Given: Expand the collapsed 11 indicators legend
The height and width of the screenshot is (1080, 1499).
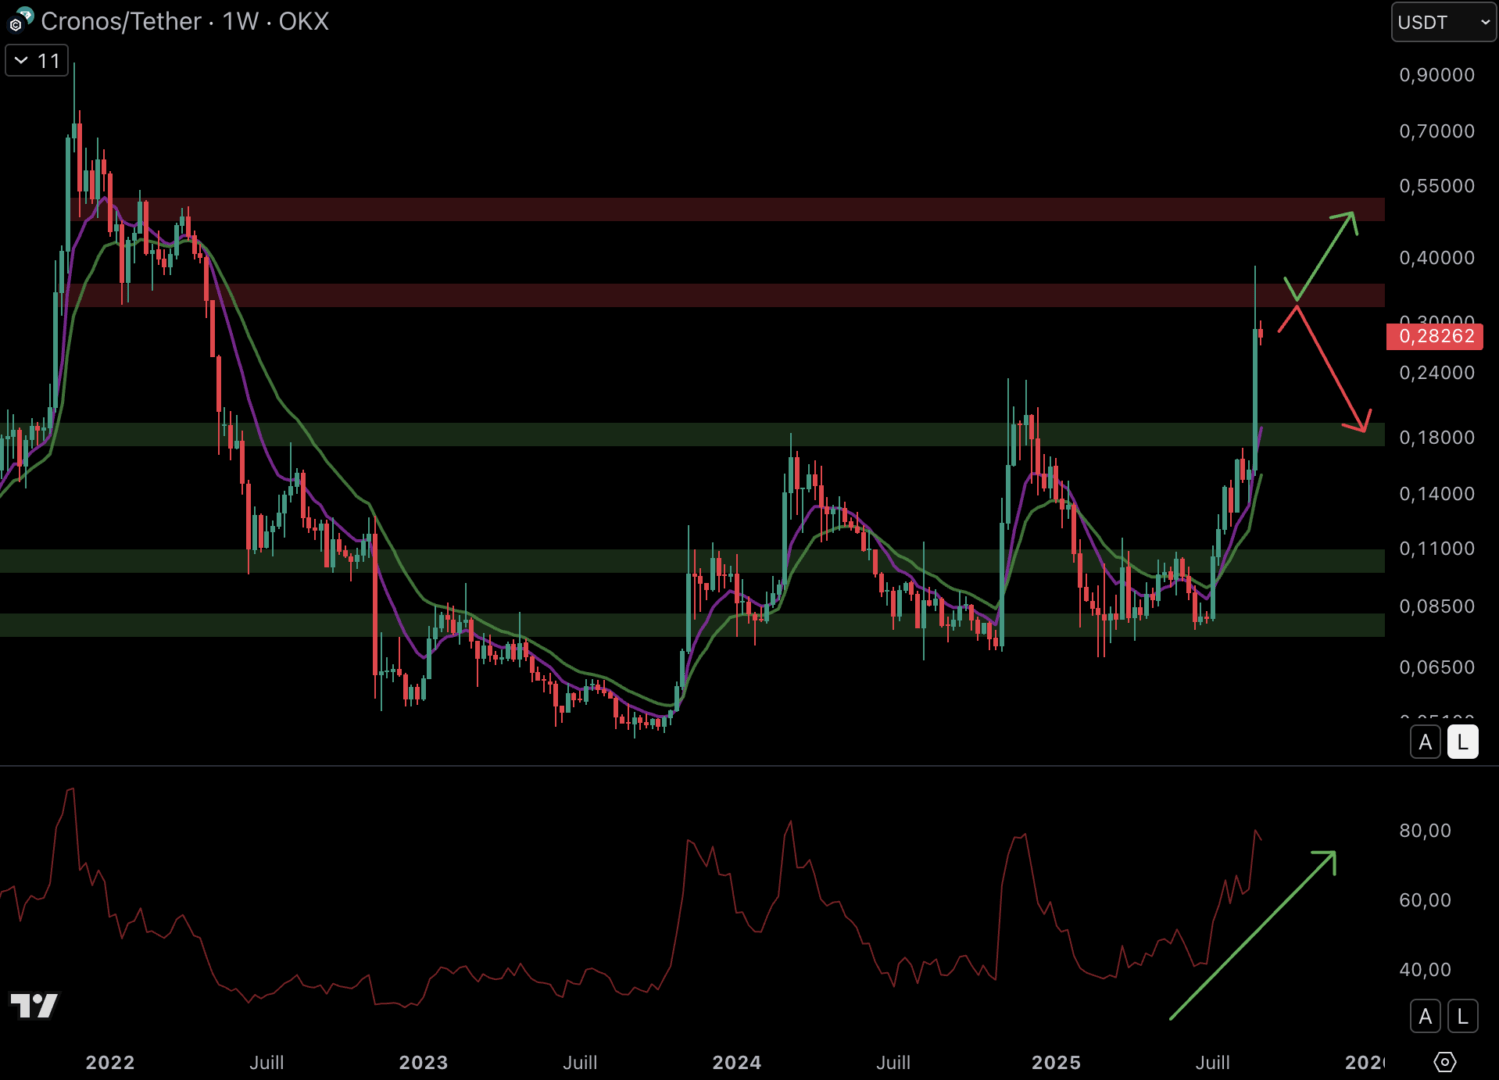Looking at the screenshot, I should (37, 61).
